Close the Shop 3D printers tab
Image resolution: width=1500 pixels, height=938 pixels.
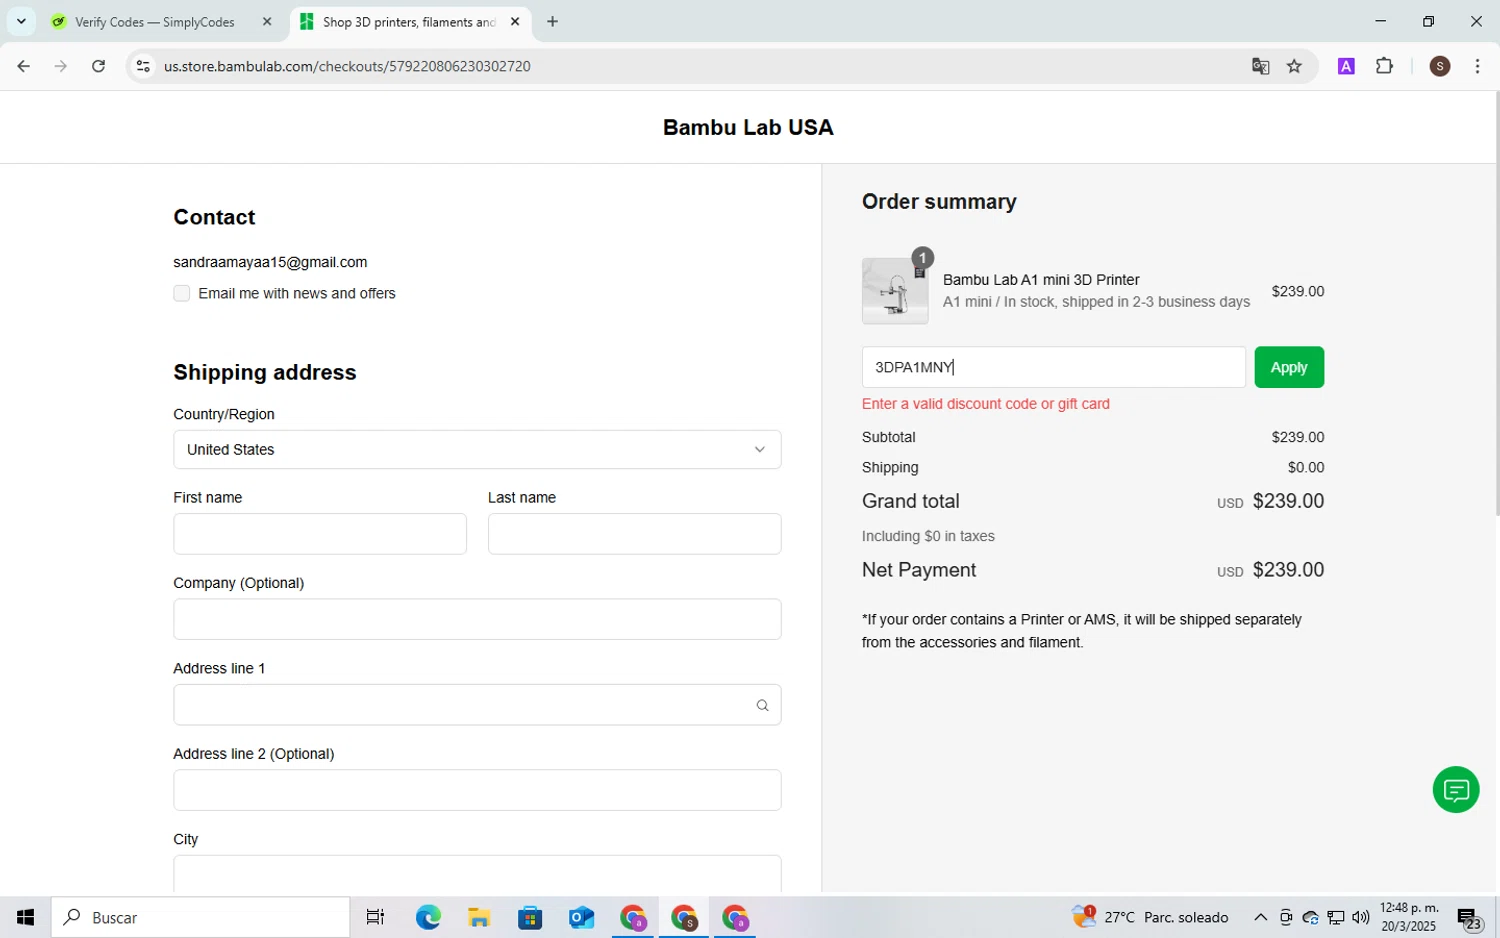[x=515, y=21]
